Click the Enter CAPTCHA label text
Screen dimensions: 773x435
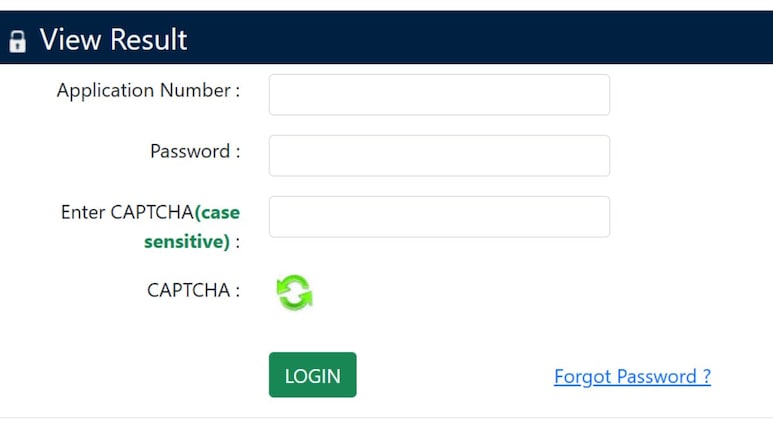coord(127,212)
